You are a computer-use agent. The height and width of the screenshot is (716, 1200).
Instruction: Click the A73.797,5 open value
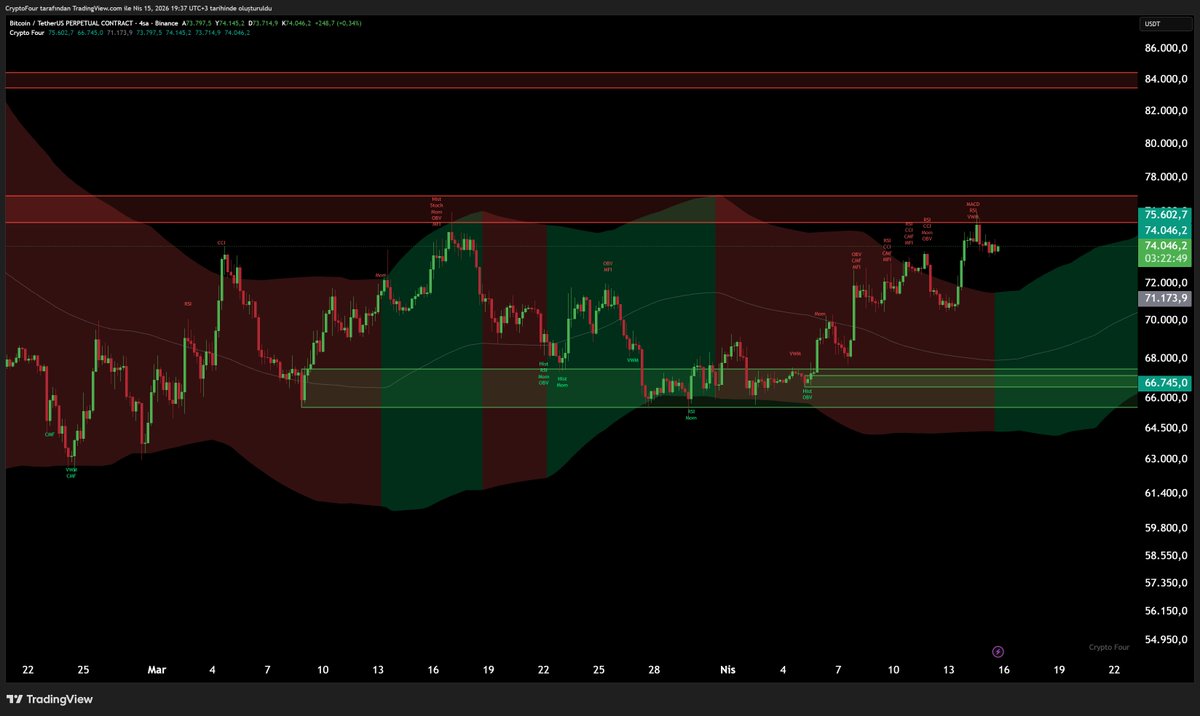tap(197, 23)
